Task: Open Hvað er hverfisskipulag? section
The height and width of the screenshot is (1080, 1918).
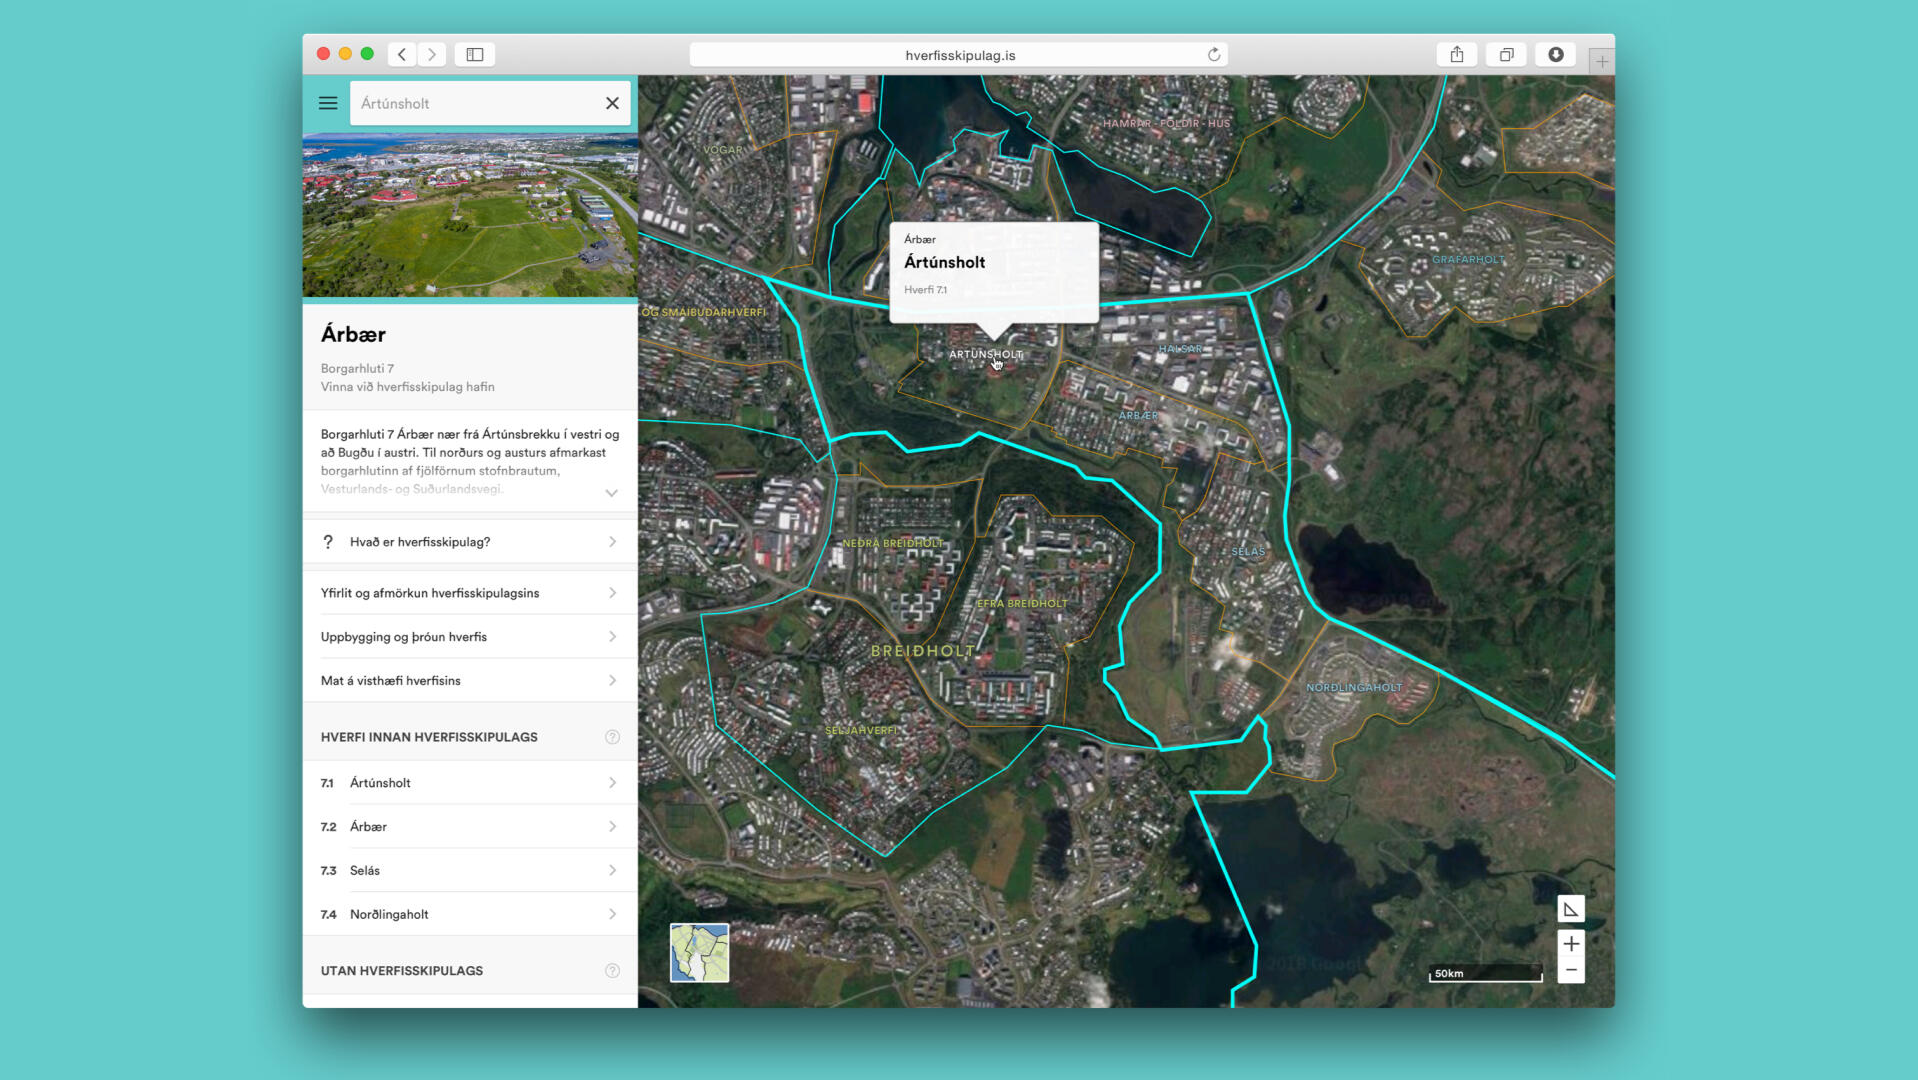Action: tap(469, 542)
